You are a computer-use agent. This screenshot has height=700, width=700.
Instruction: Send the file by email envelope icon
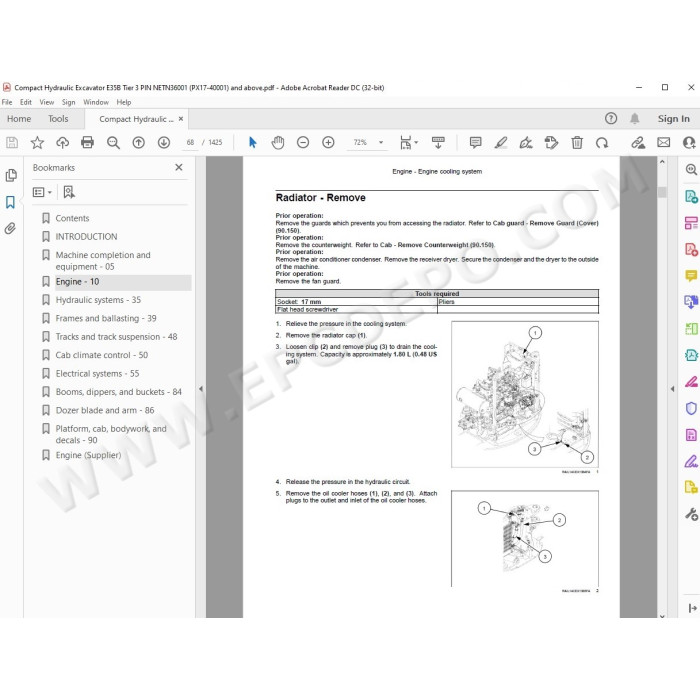tap(663, 142)
